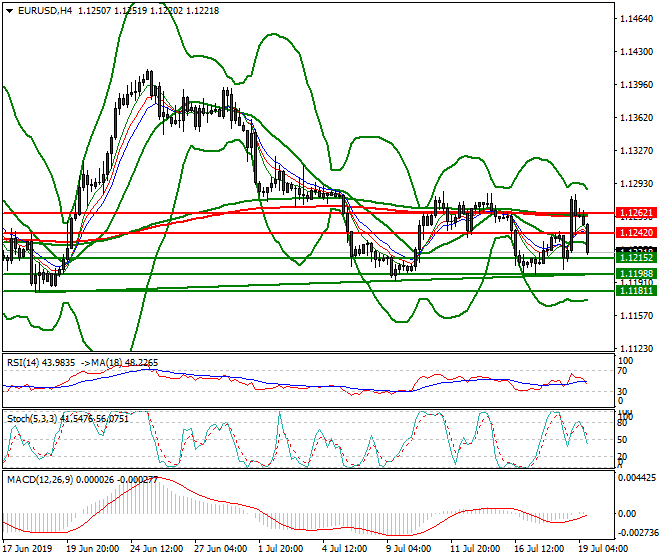The width and height of the screenshot is (660, 560).
Task: Click the 9 Jul 04:00 time axis label
Action: 409,549
